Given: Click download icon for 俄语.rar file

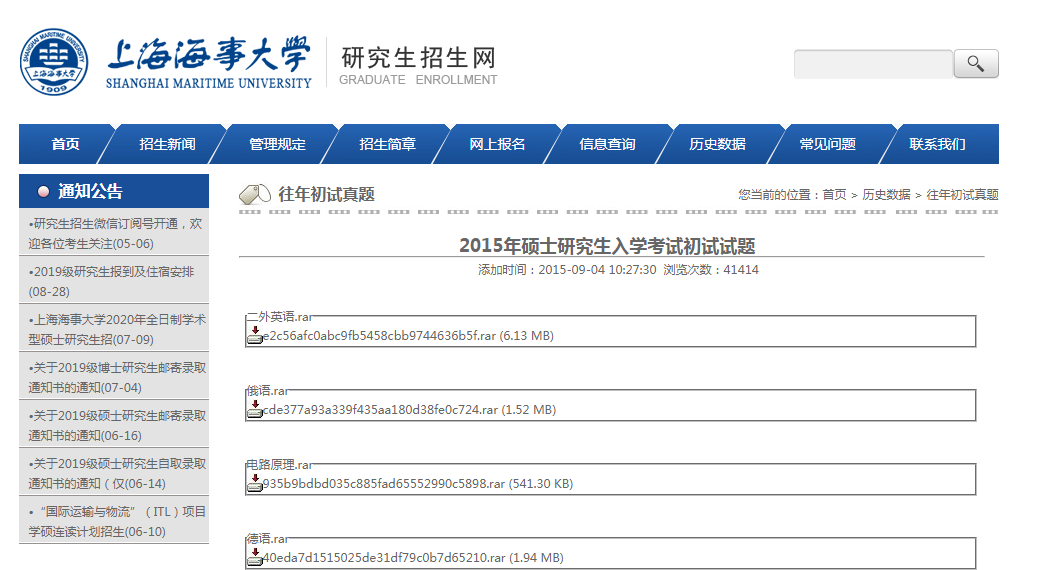Looking at the screenshot, I should click(x=255, y=409).
